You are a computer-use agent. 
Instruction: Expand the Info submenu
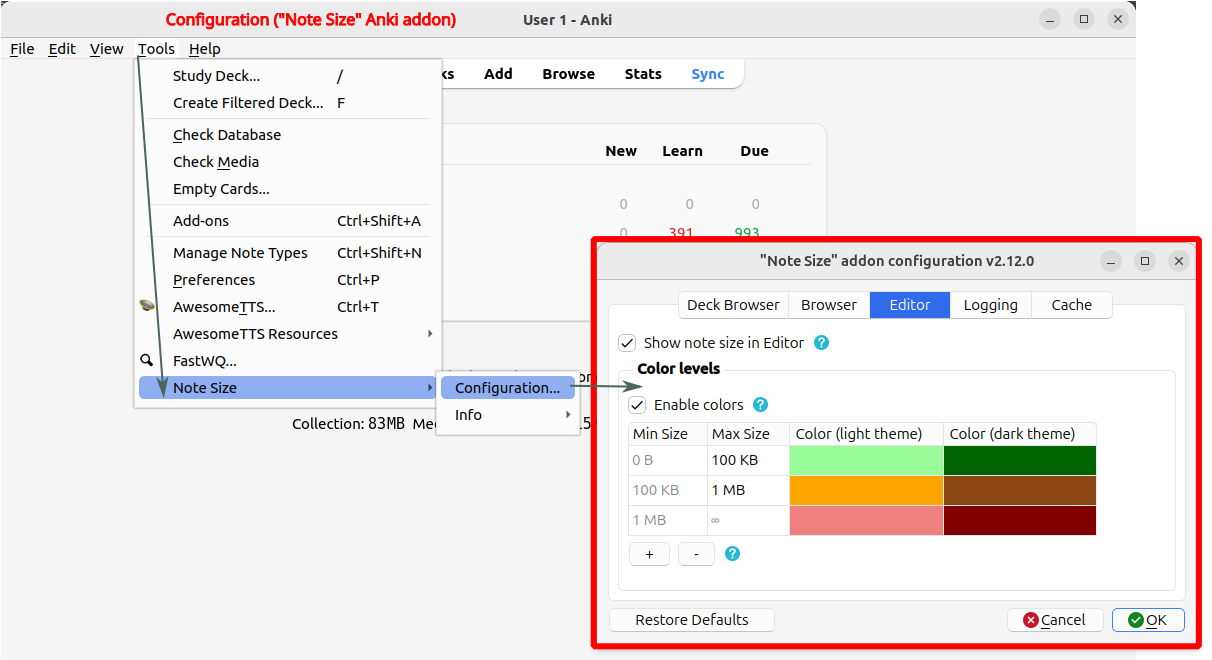pos(568,415)
